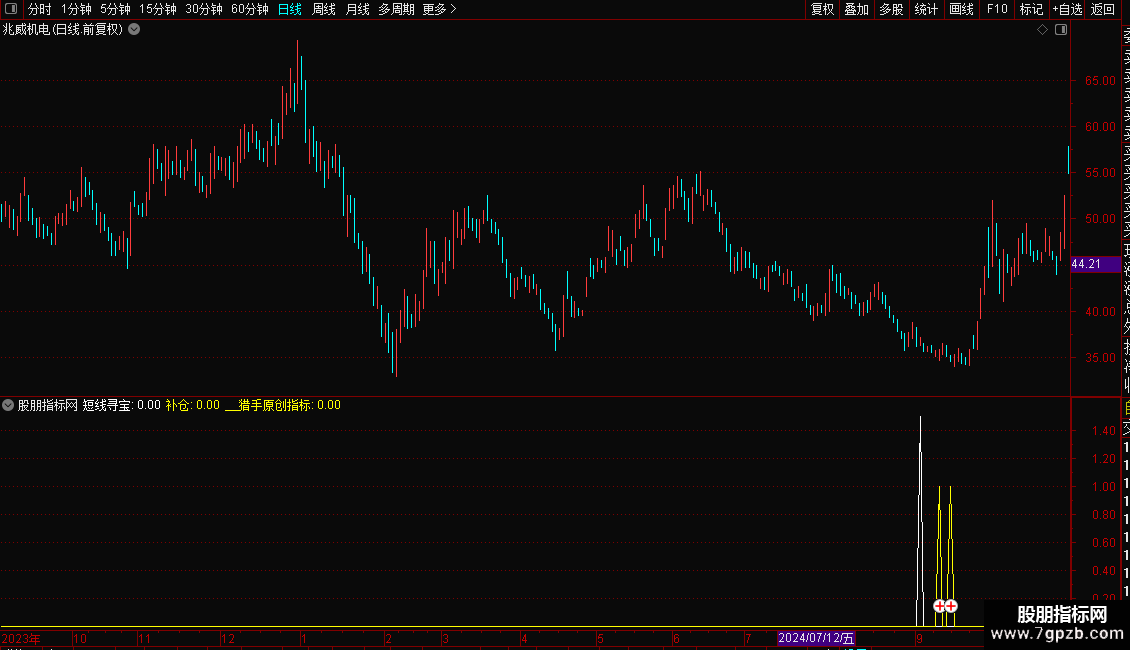Open the 统计 statistics tool
The width and height of the screenshot is (1130, 650).
[926, 9]
